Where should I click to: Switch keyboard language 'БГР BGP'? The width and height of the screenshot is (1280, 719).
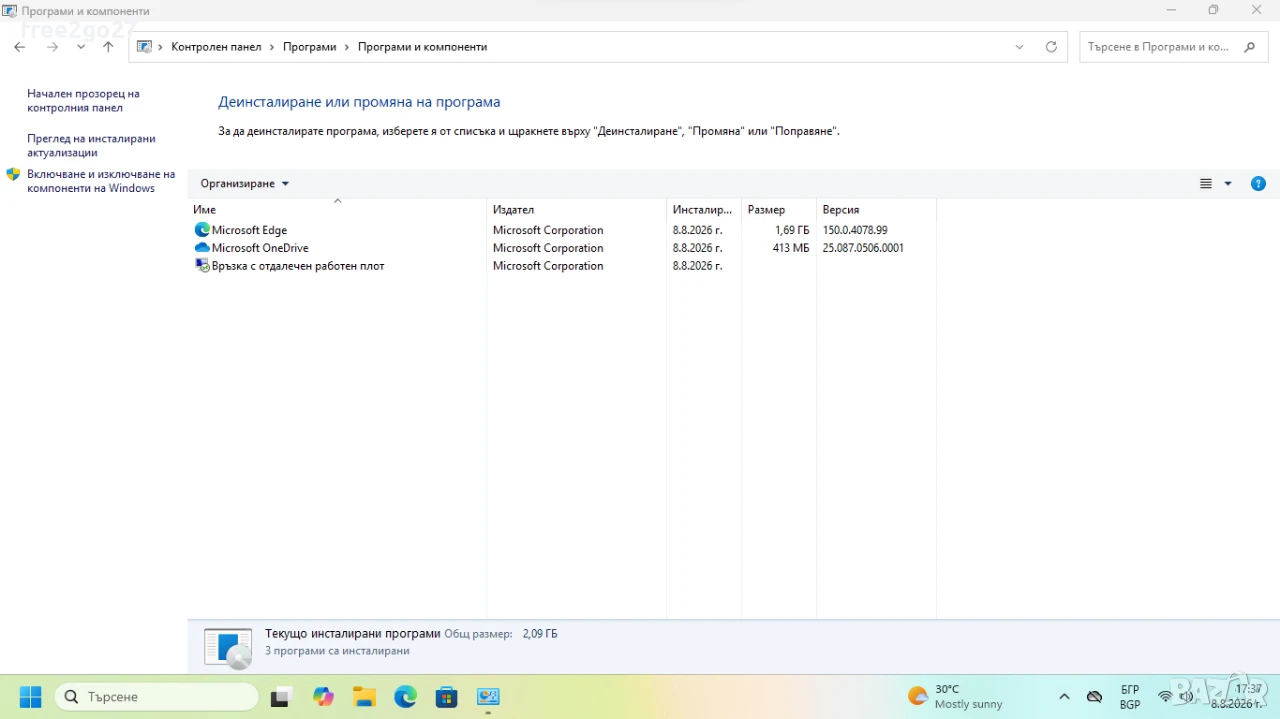pyautogui.click(x=1130, y=697)
